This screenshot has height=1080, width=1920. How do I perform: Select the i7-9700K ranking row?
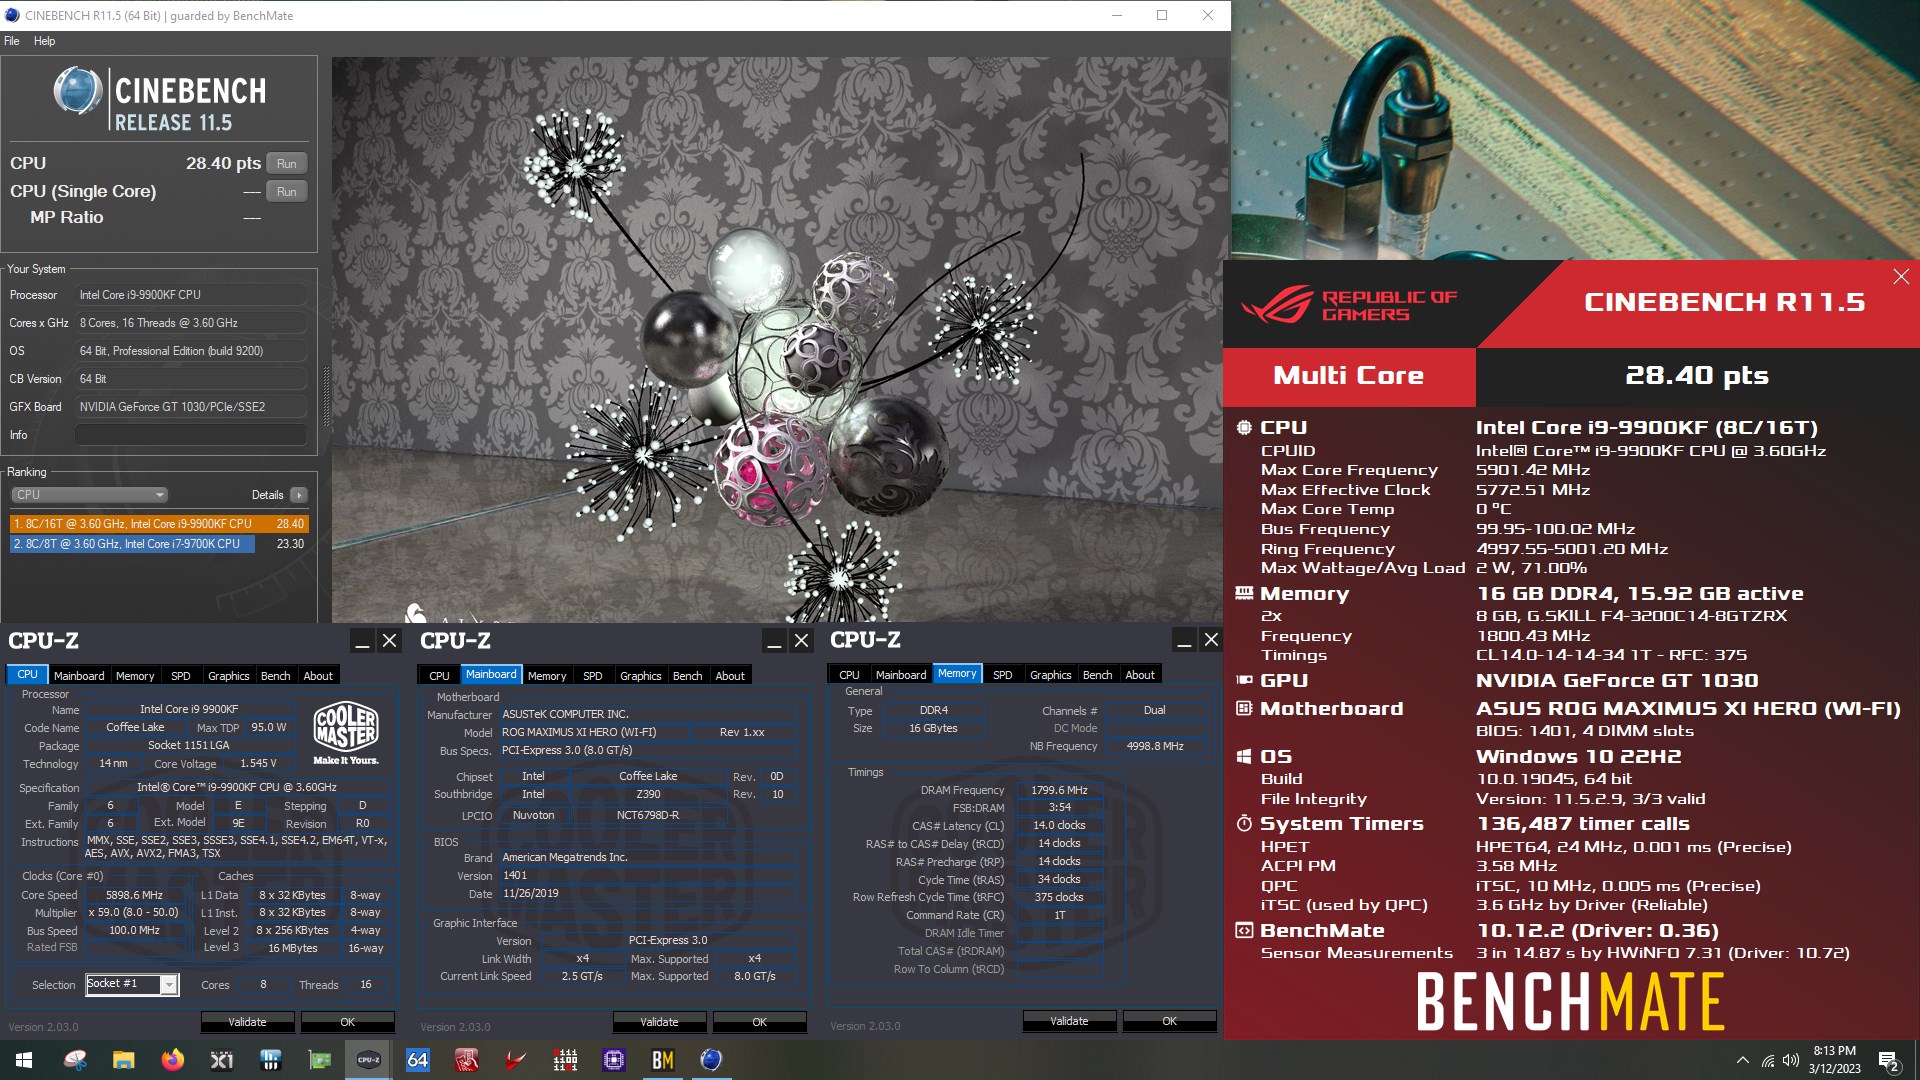159,544
